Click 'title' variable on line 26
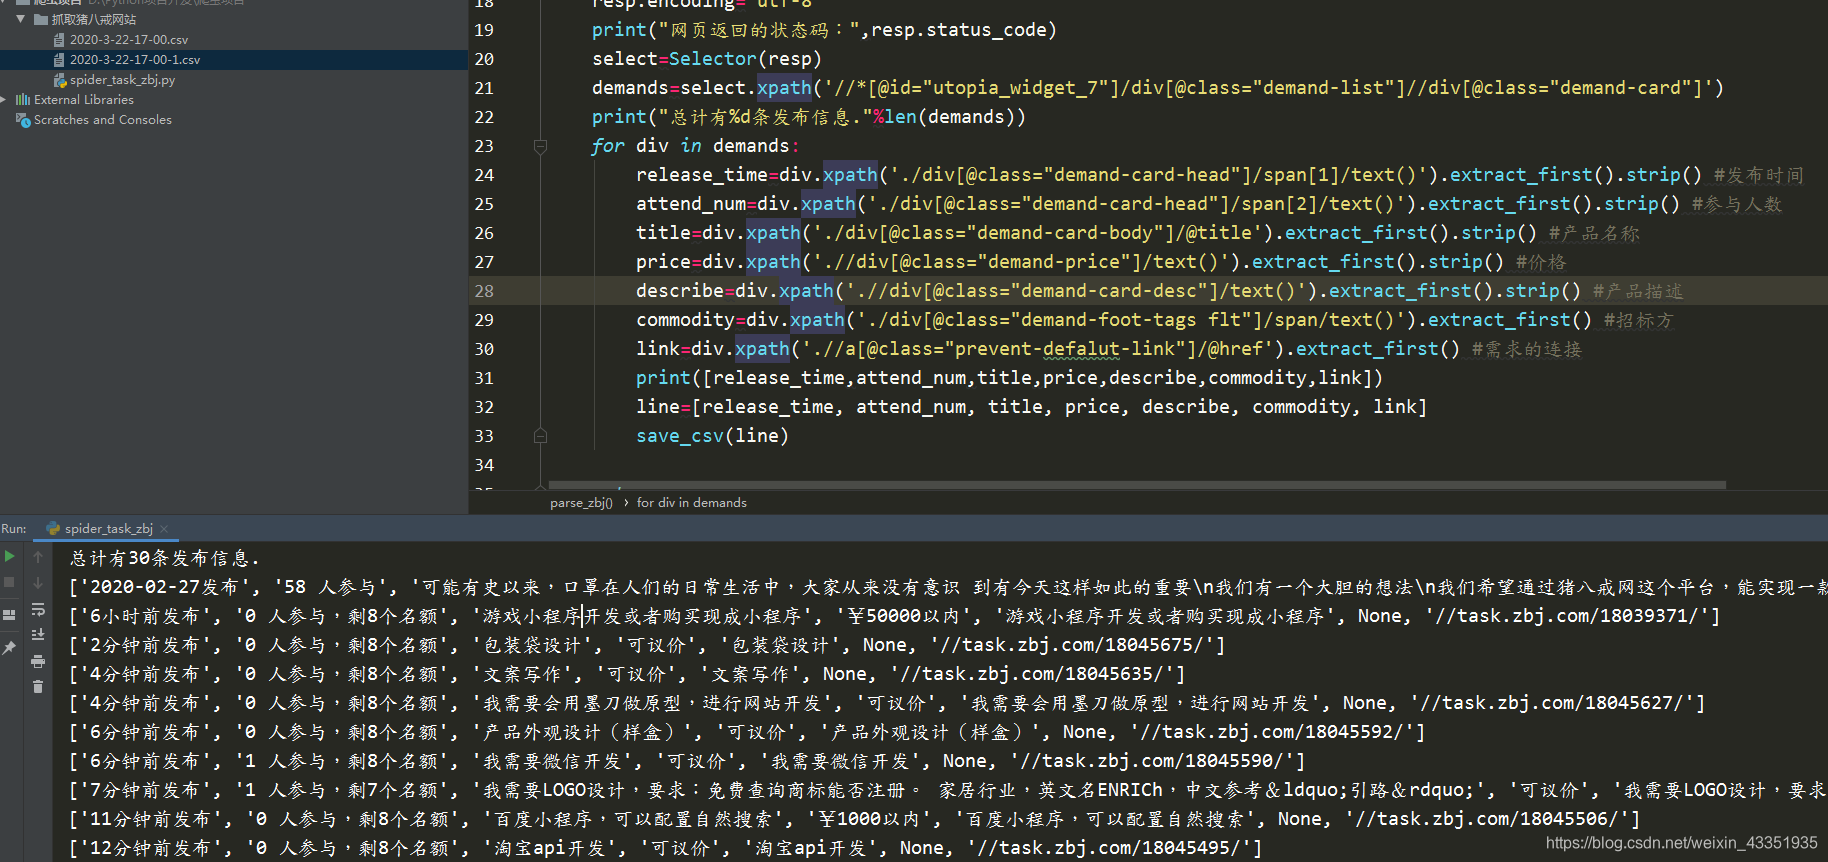1828x862 pixels. (663, 233)
